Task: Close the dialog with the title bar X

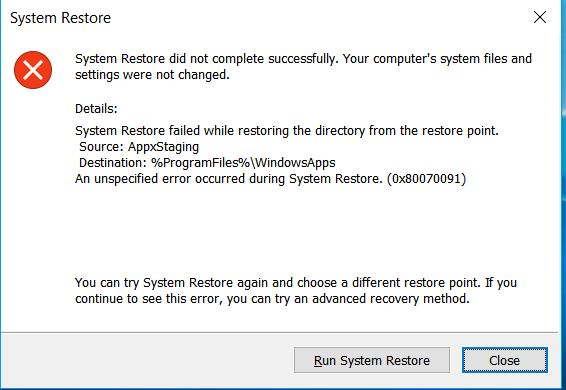Action: [x=540, y=17]
